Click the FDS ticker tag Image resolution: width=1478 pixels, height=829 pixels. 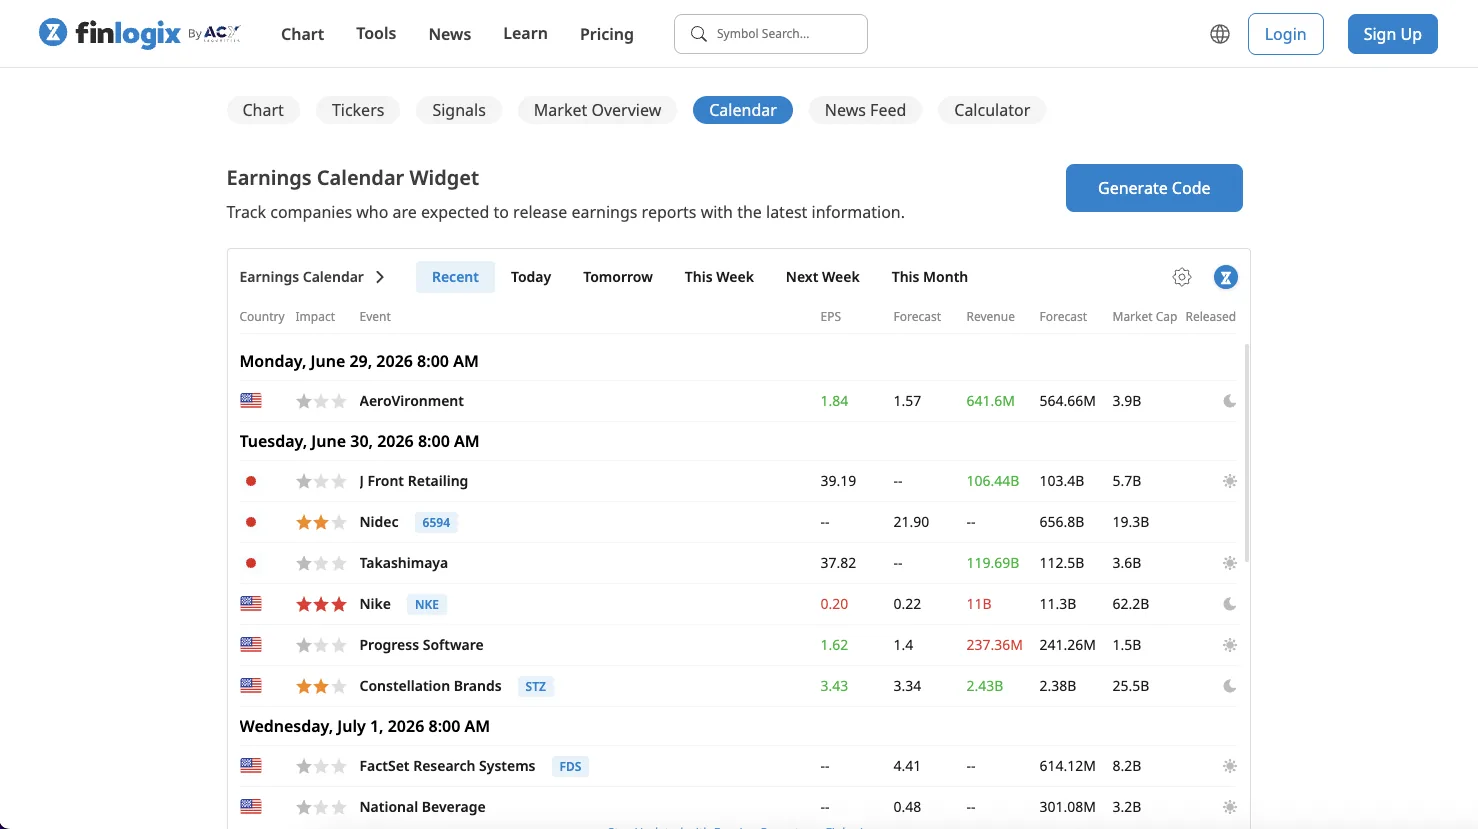[570, 766]
